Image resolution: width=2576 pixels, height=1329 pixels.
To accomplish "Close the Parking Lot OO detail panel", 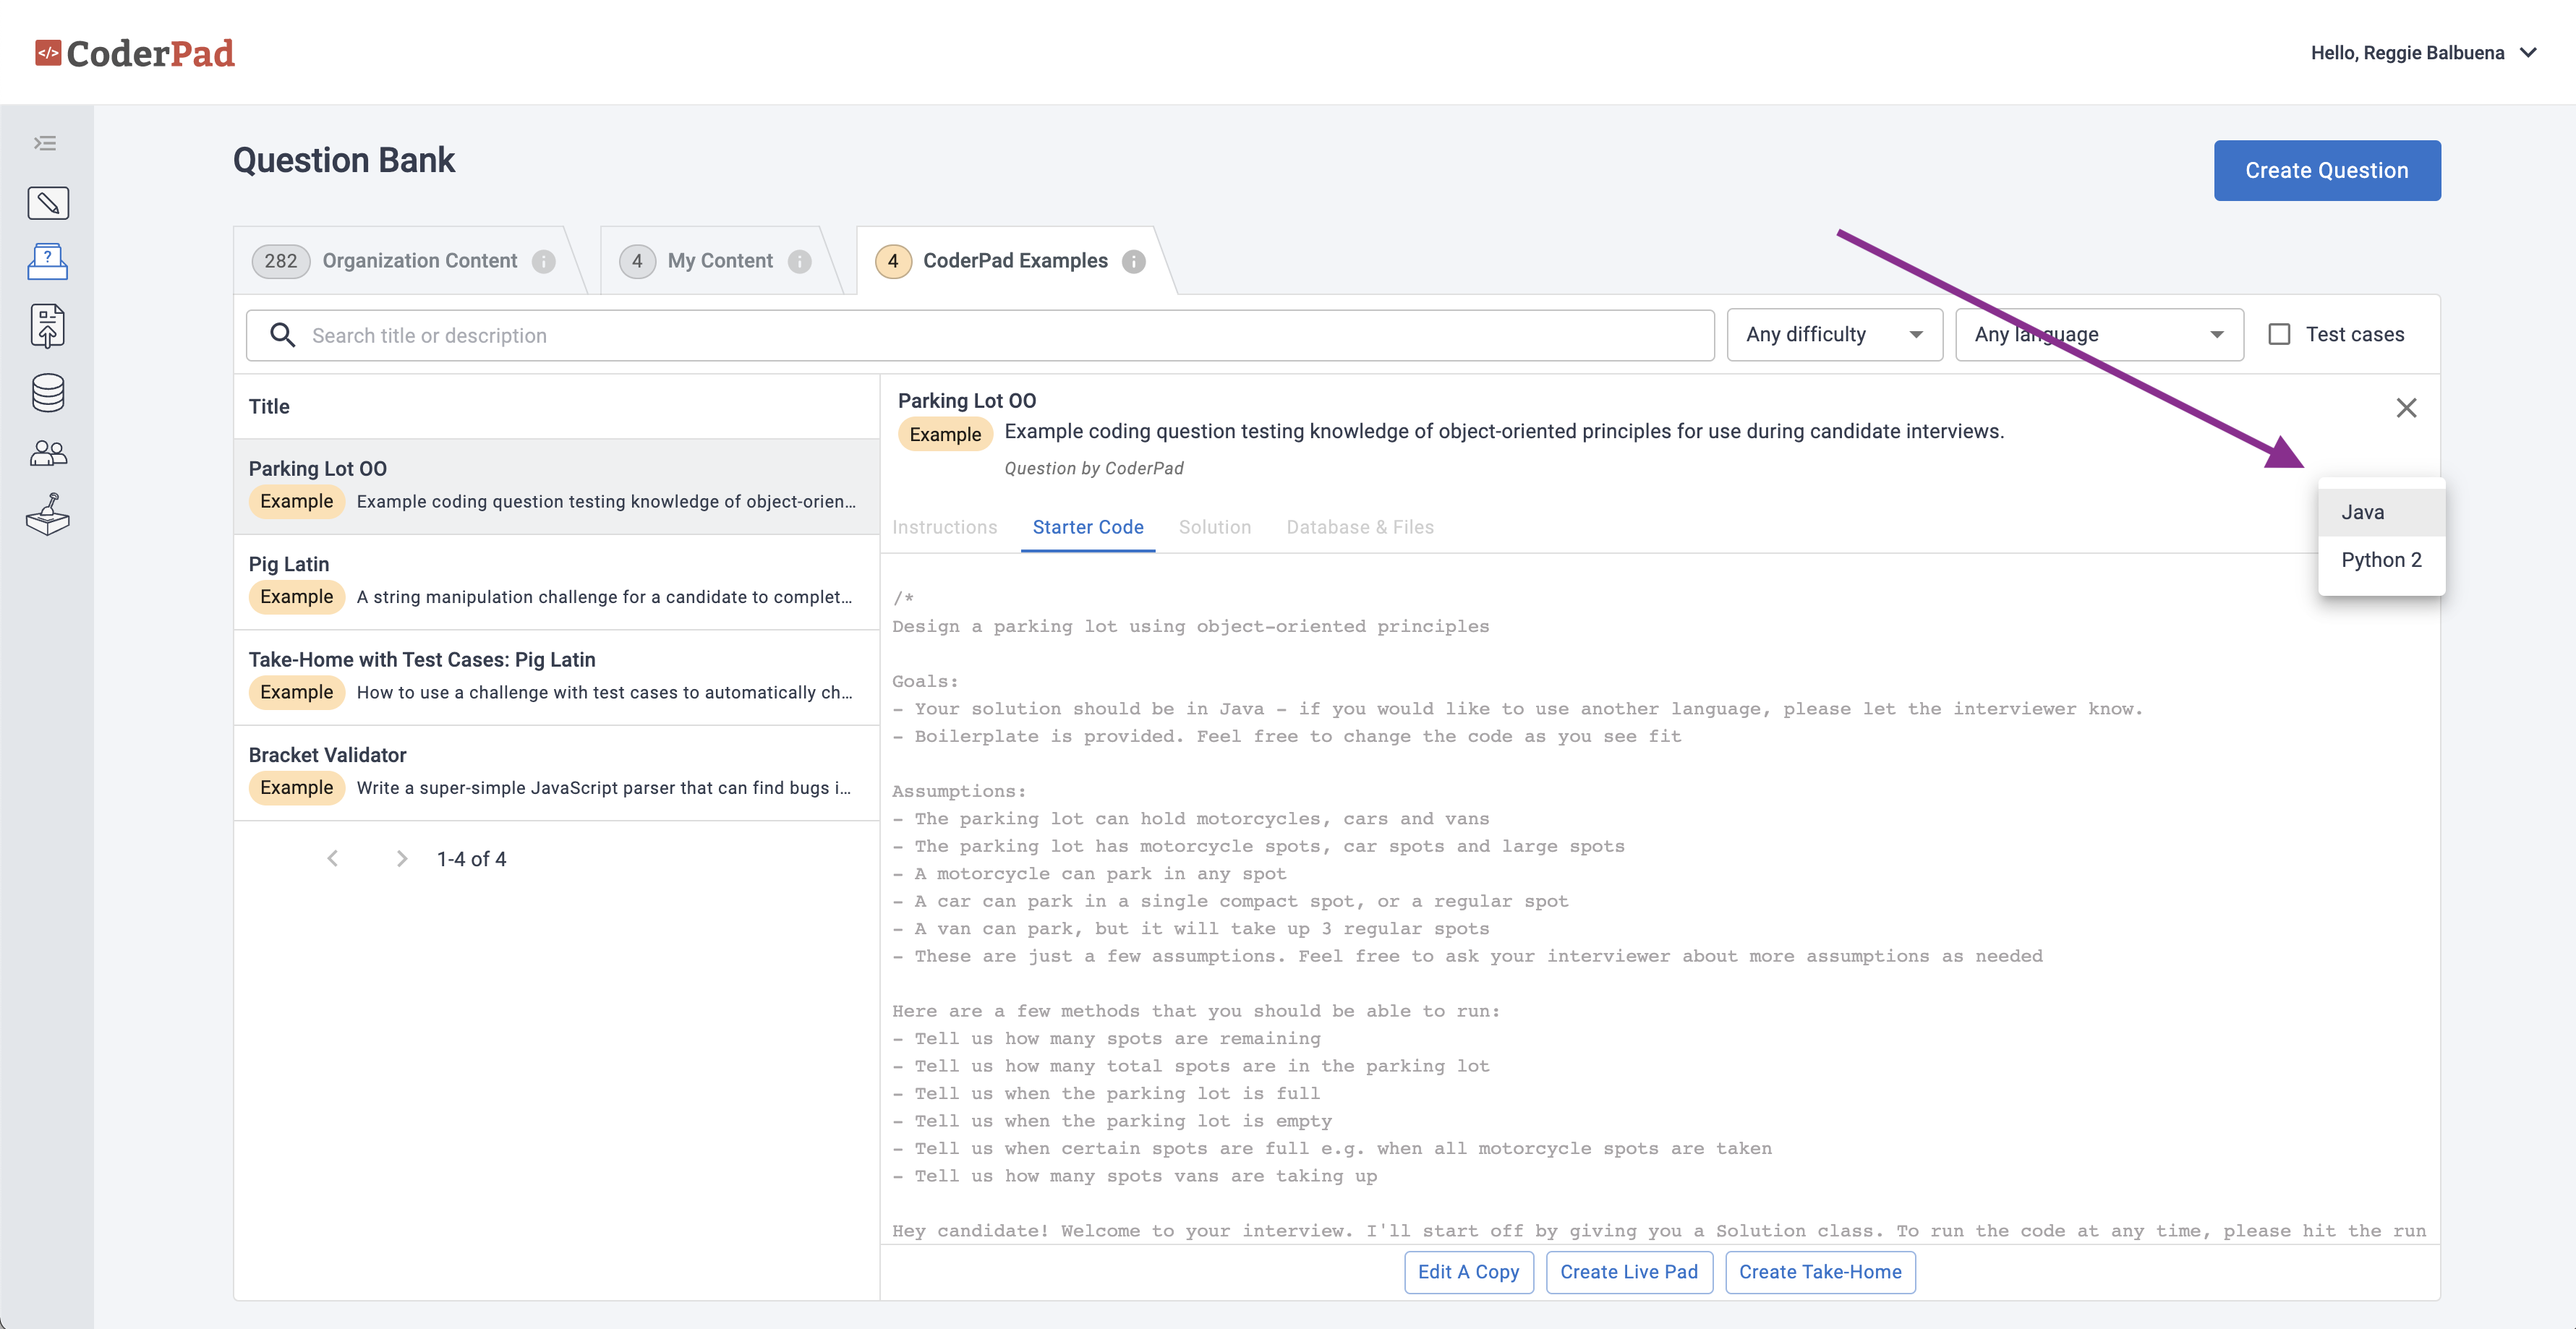I will (2406, 408).
